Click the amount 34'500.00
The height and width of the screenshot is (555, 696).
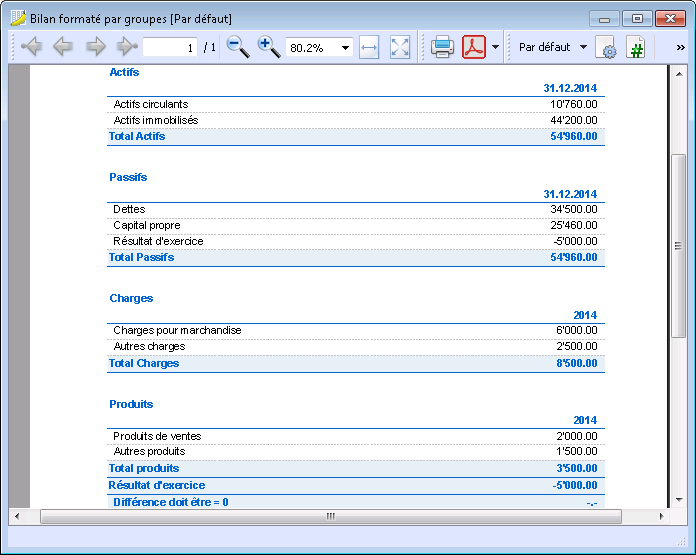tap(573, 209)
